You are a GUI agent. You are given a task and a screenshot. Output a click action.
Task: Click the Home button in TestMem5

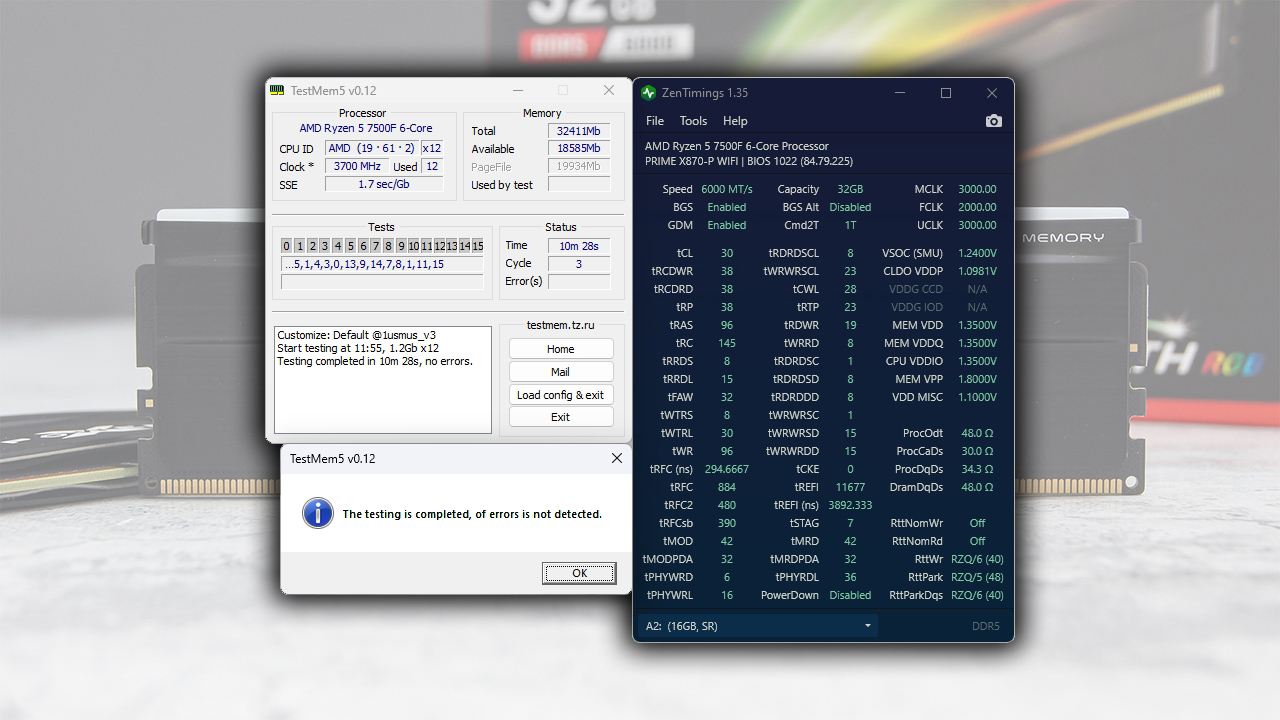click(561, 349)
